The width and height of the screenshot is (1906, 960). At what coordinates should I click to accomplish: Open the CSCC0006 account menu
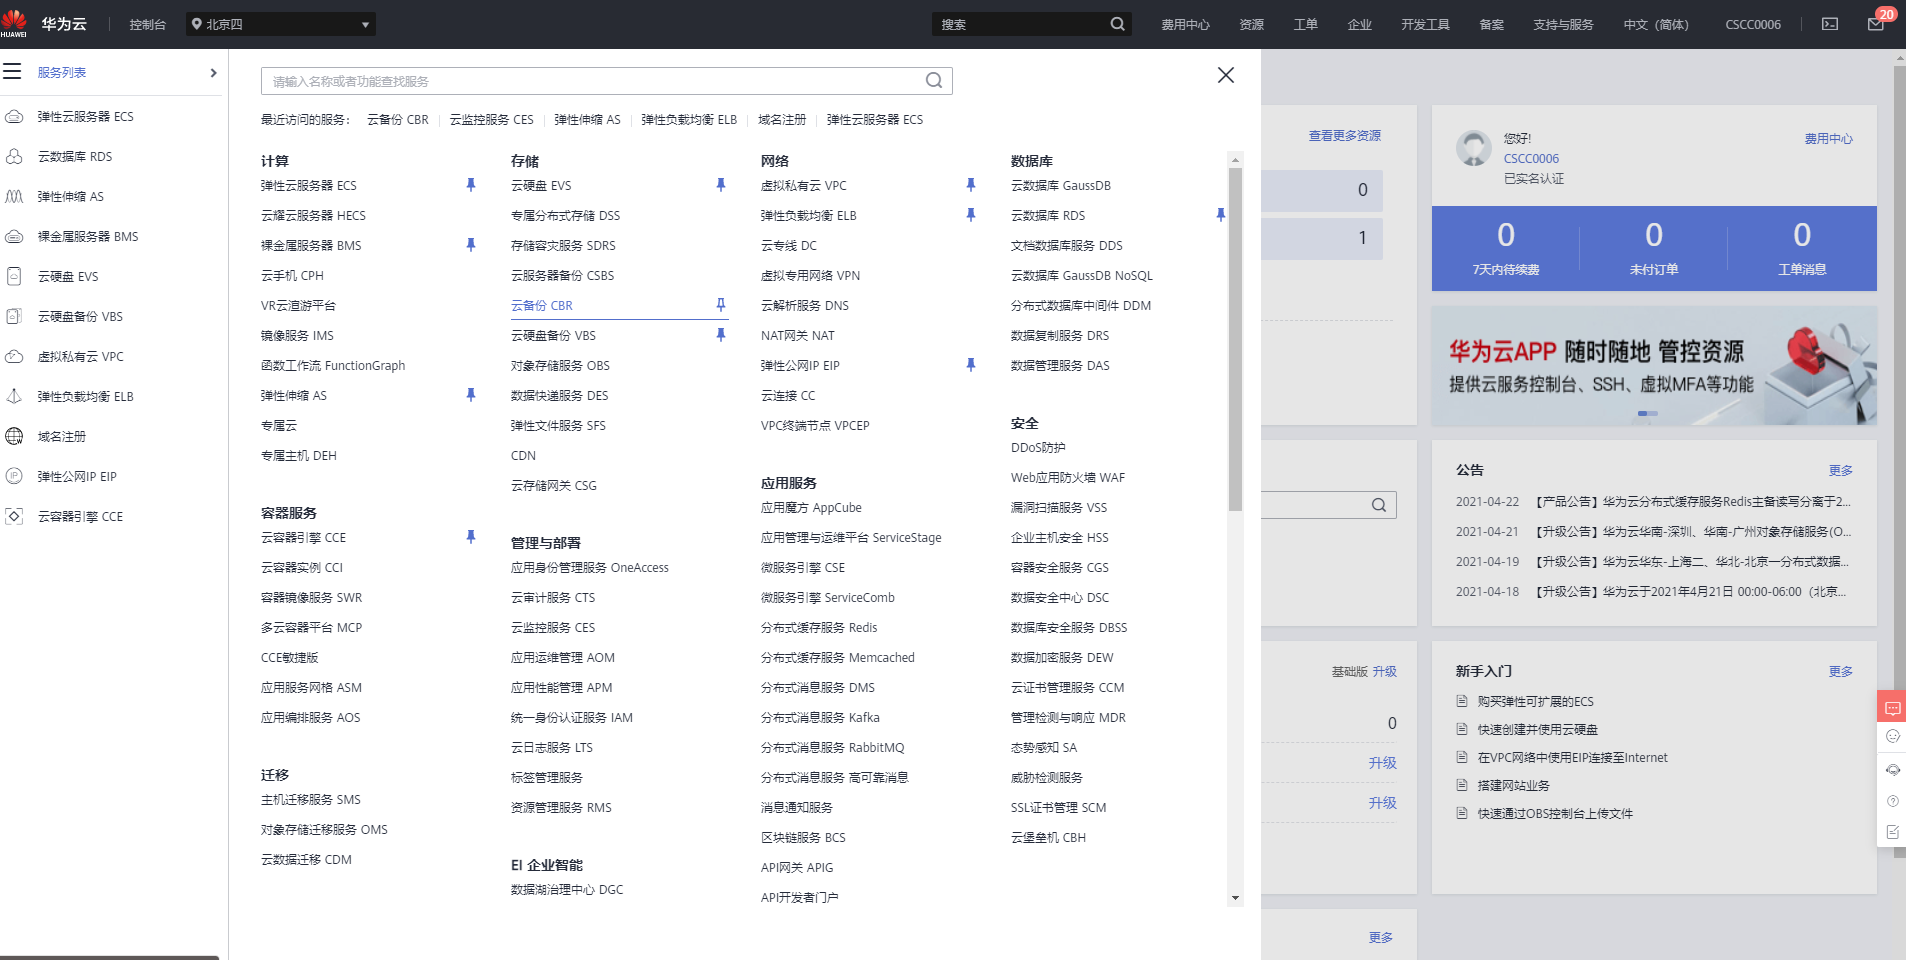click(1753, 24)
